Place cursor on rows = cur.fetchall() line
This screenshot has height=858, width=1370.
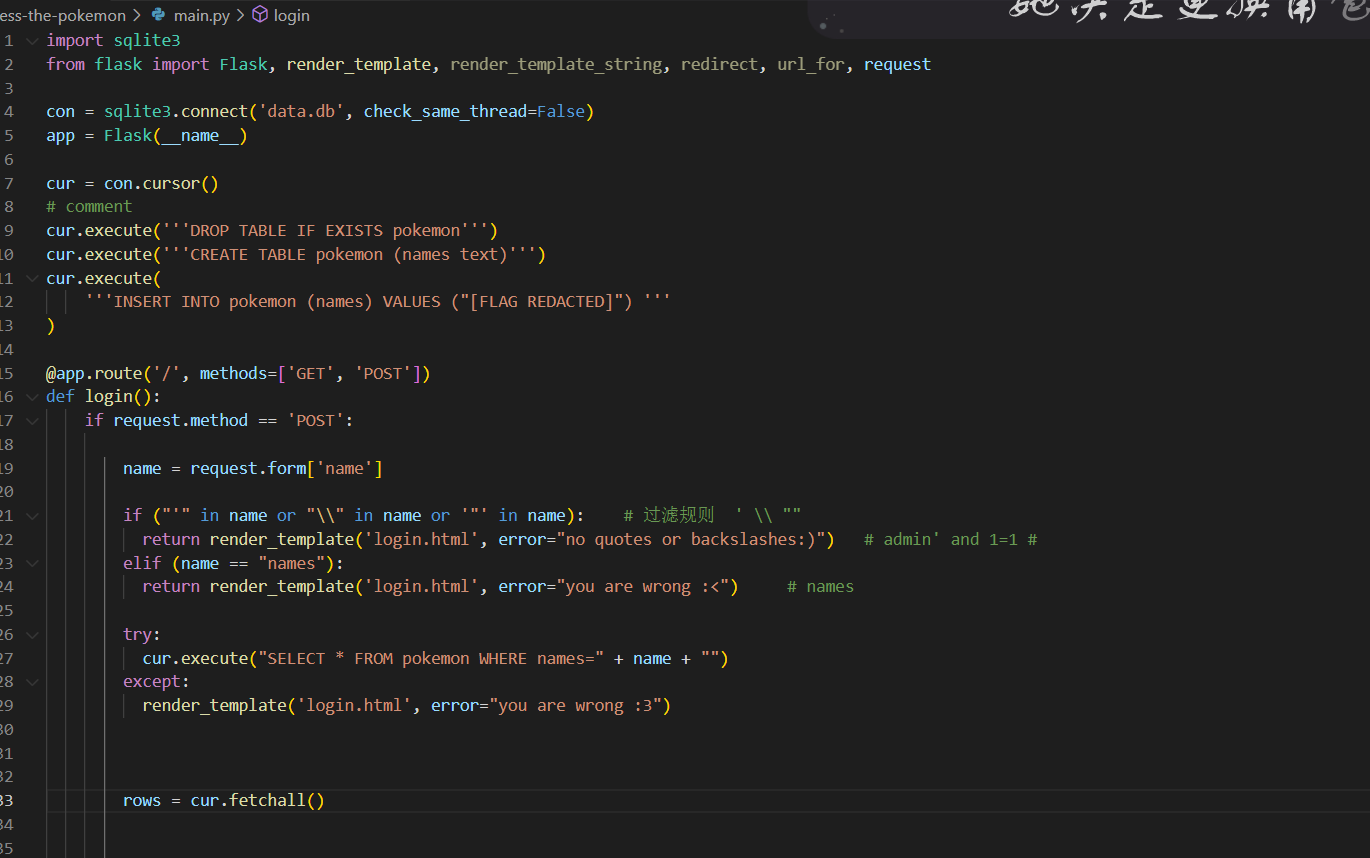click(224, 801)
